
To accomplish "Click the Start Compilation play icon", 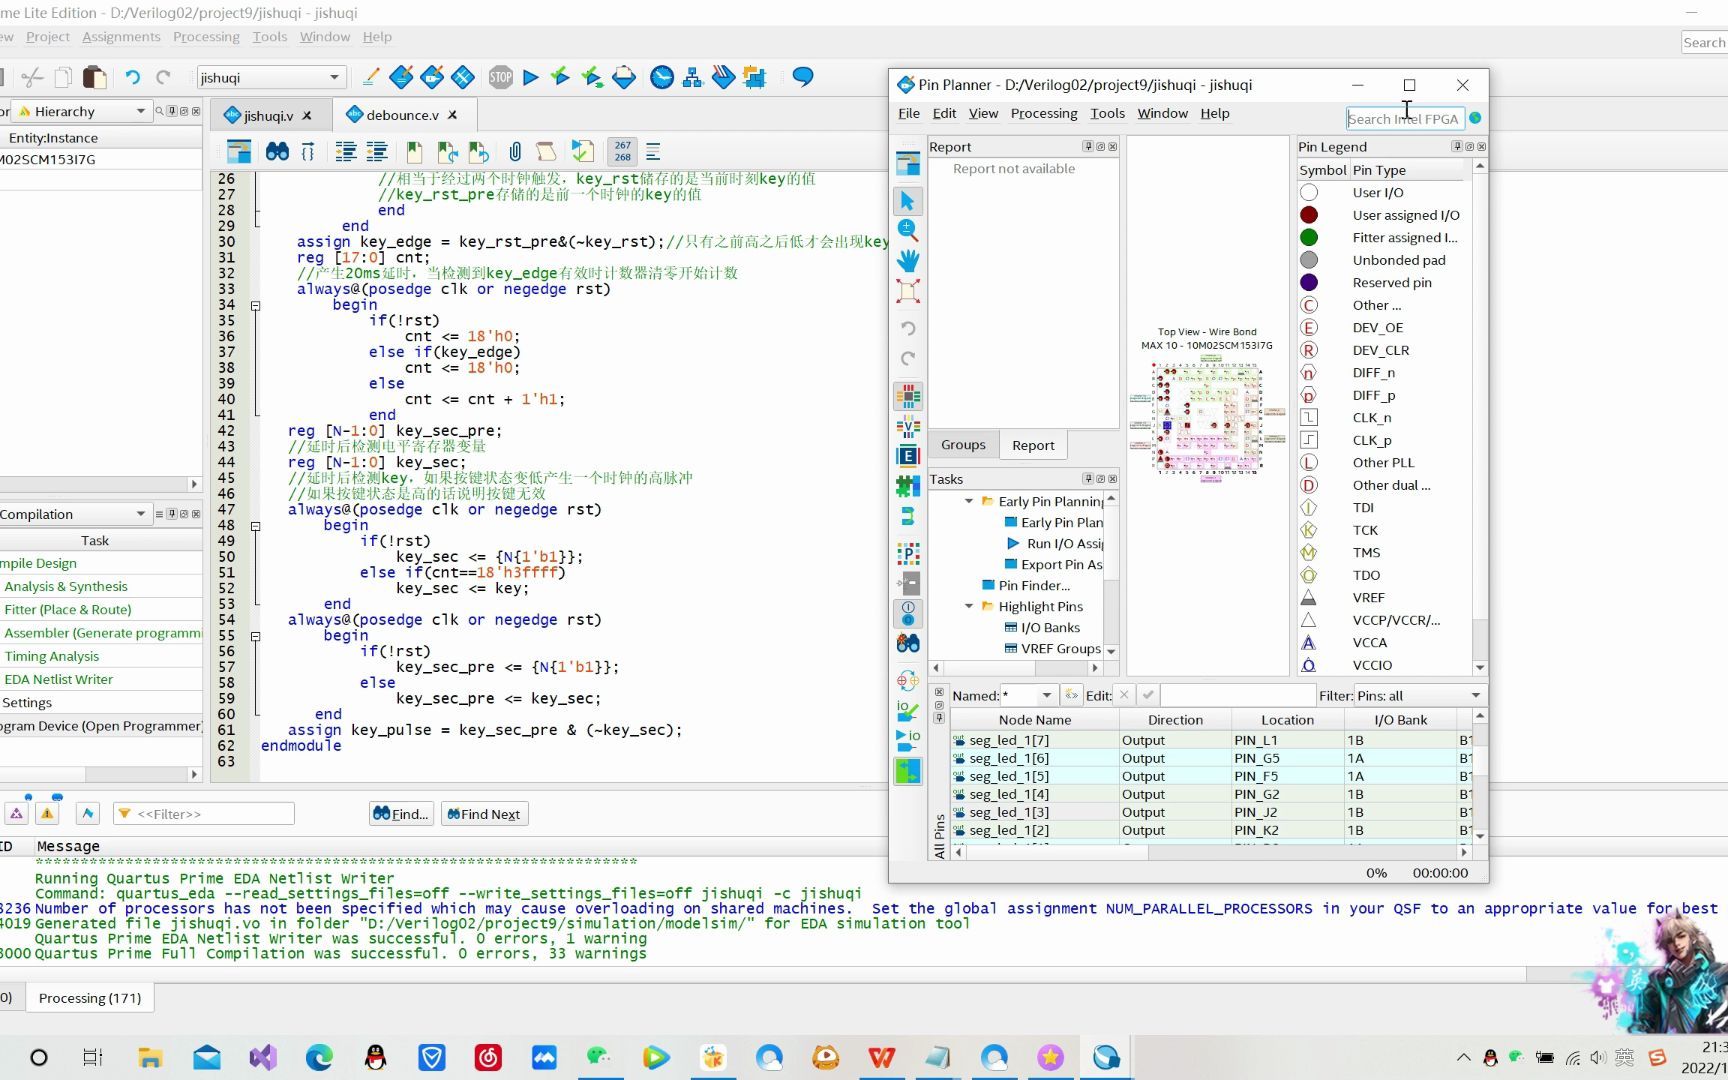I will coord(530,77).
